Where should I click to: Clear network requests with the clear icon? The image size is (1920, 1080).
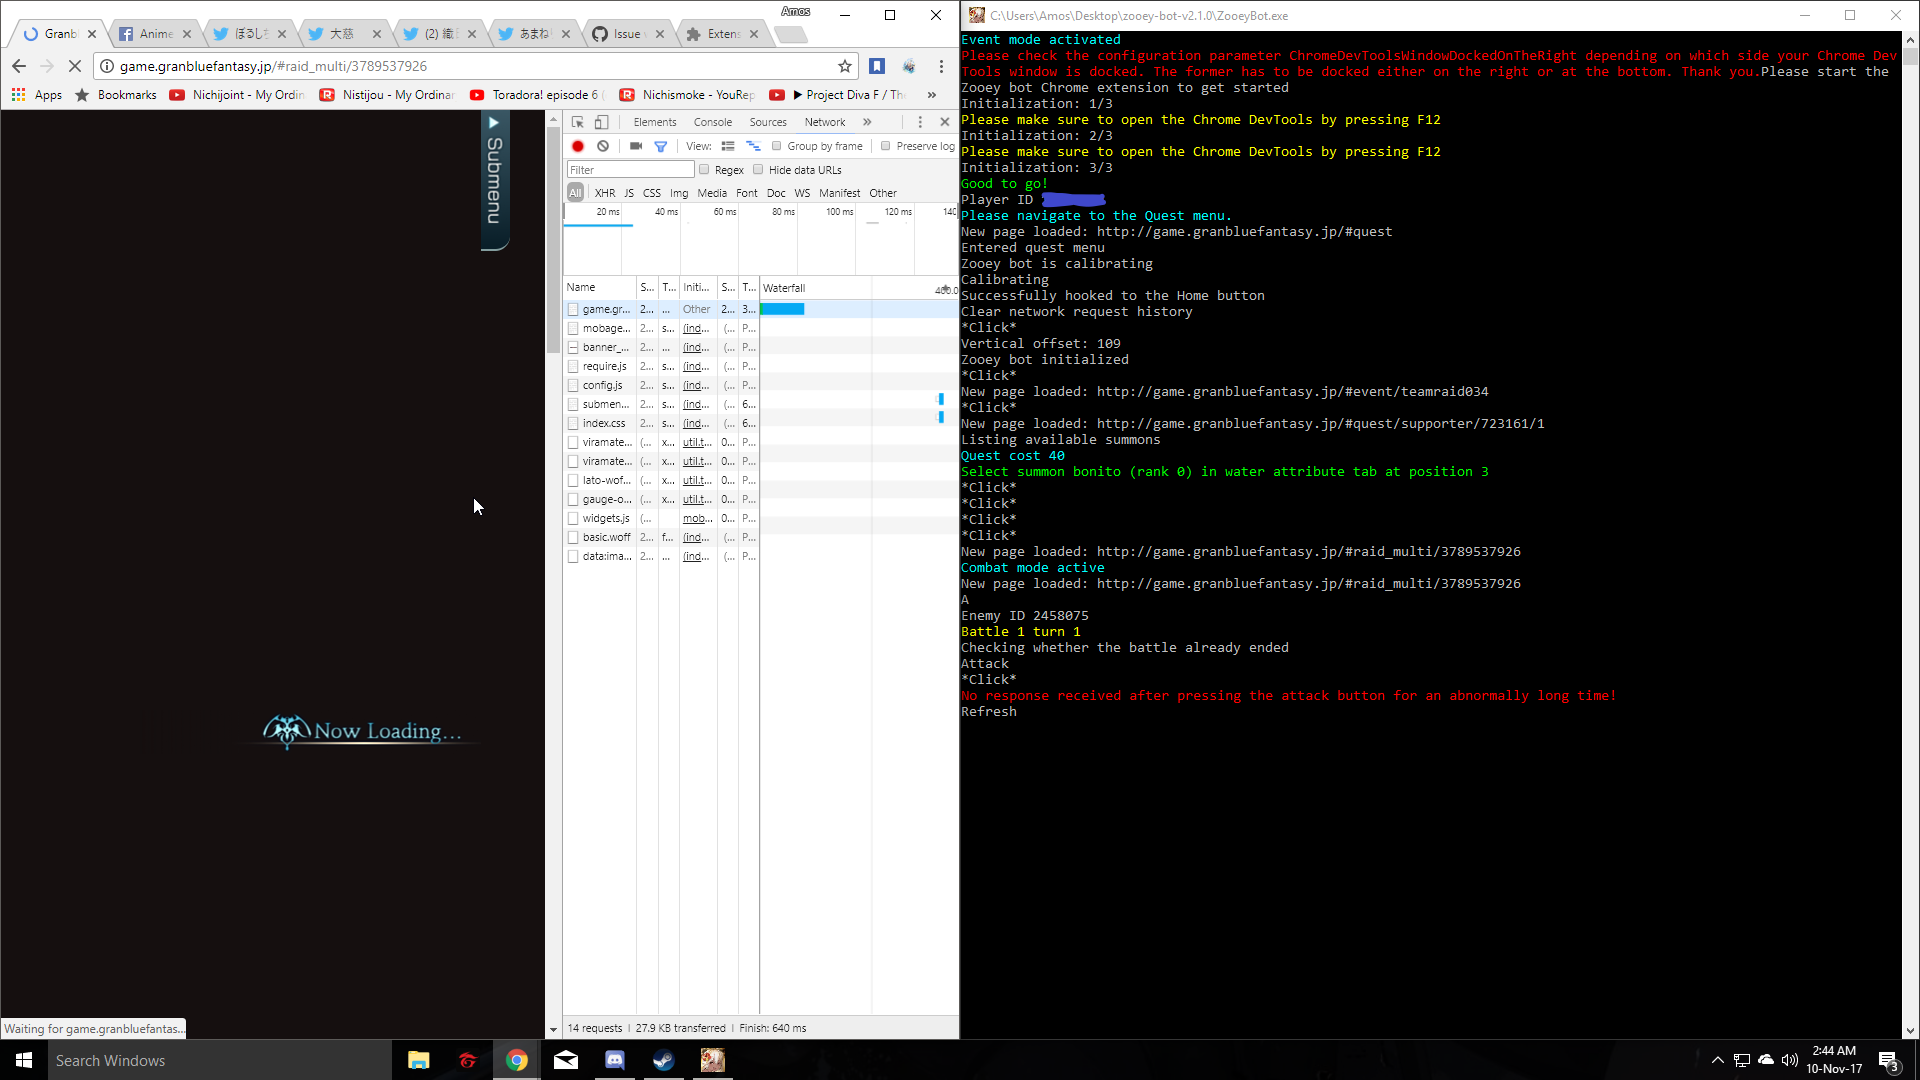click(604, 146)
